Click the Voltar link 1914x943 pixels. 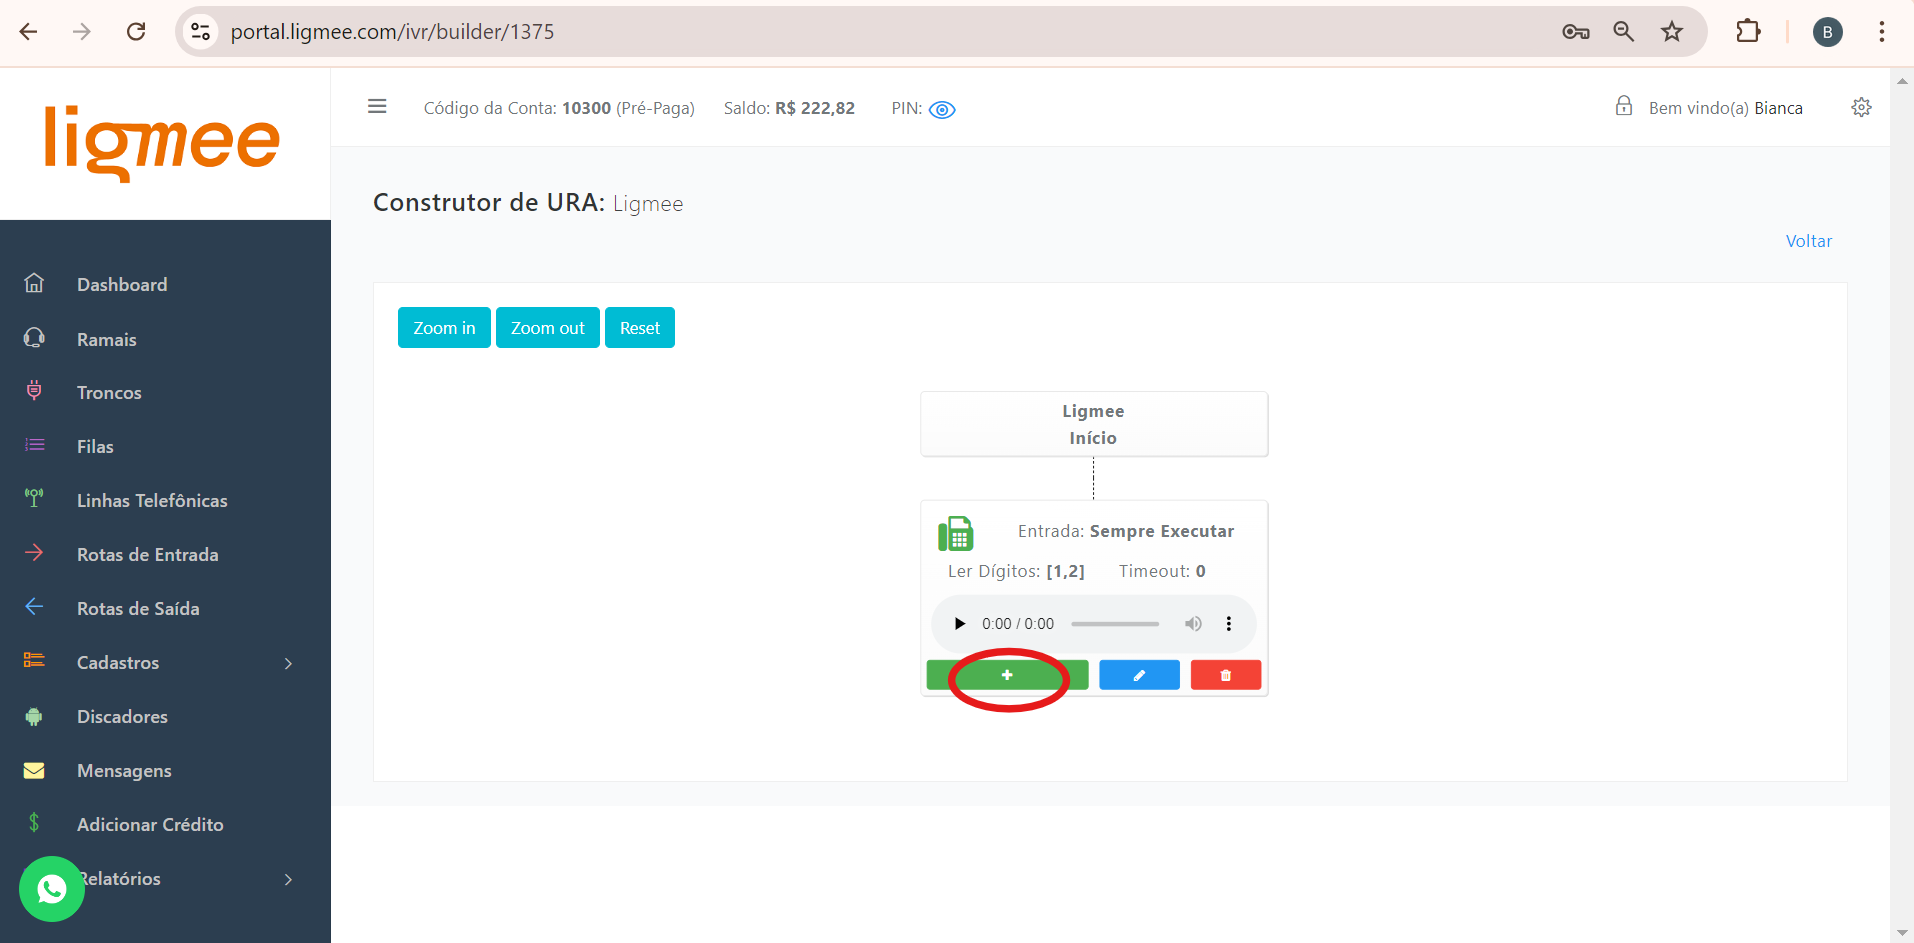pyautogui.click(x=1808, y=241)
